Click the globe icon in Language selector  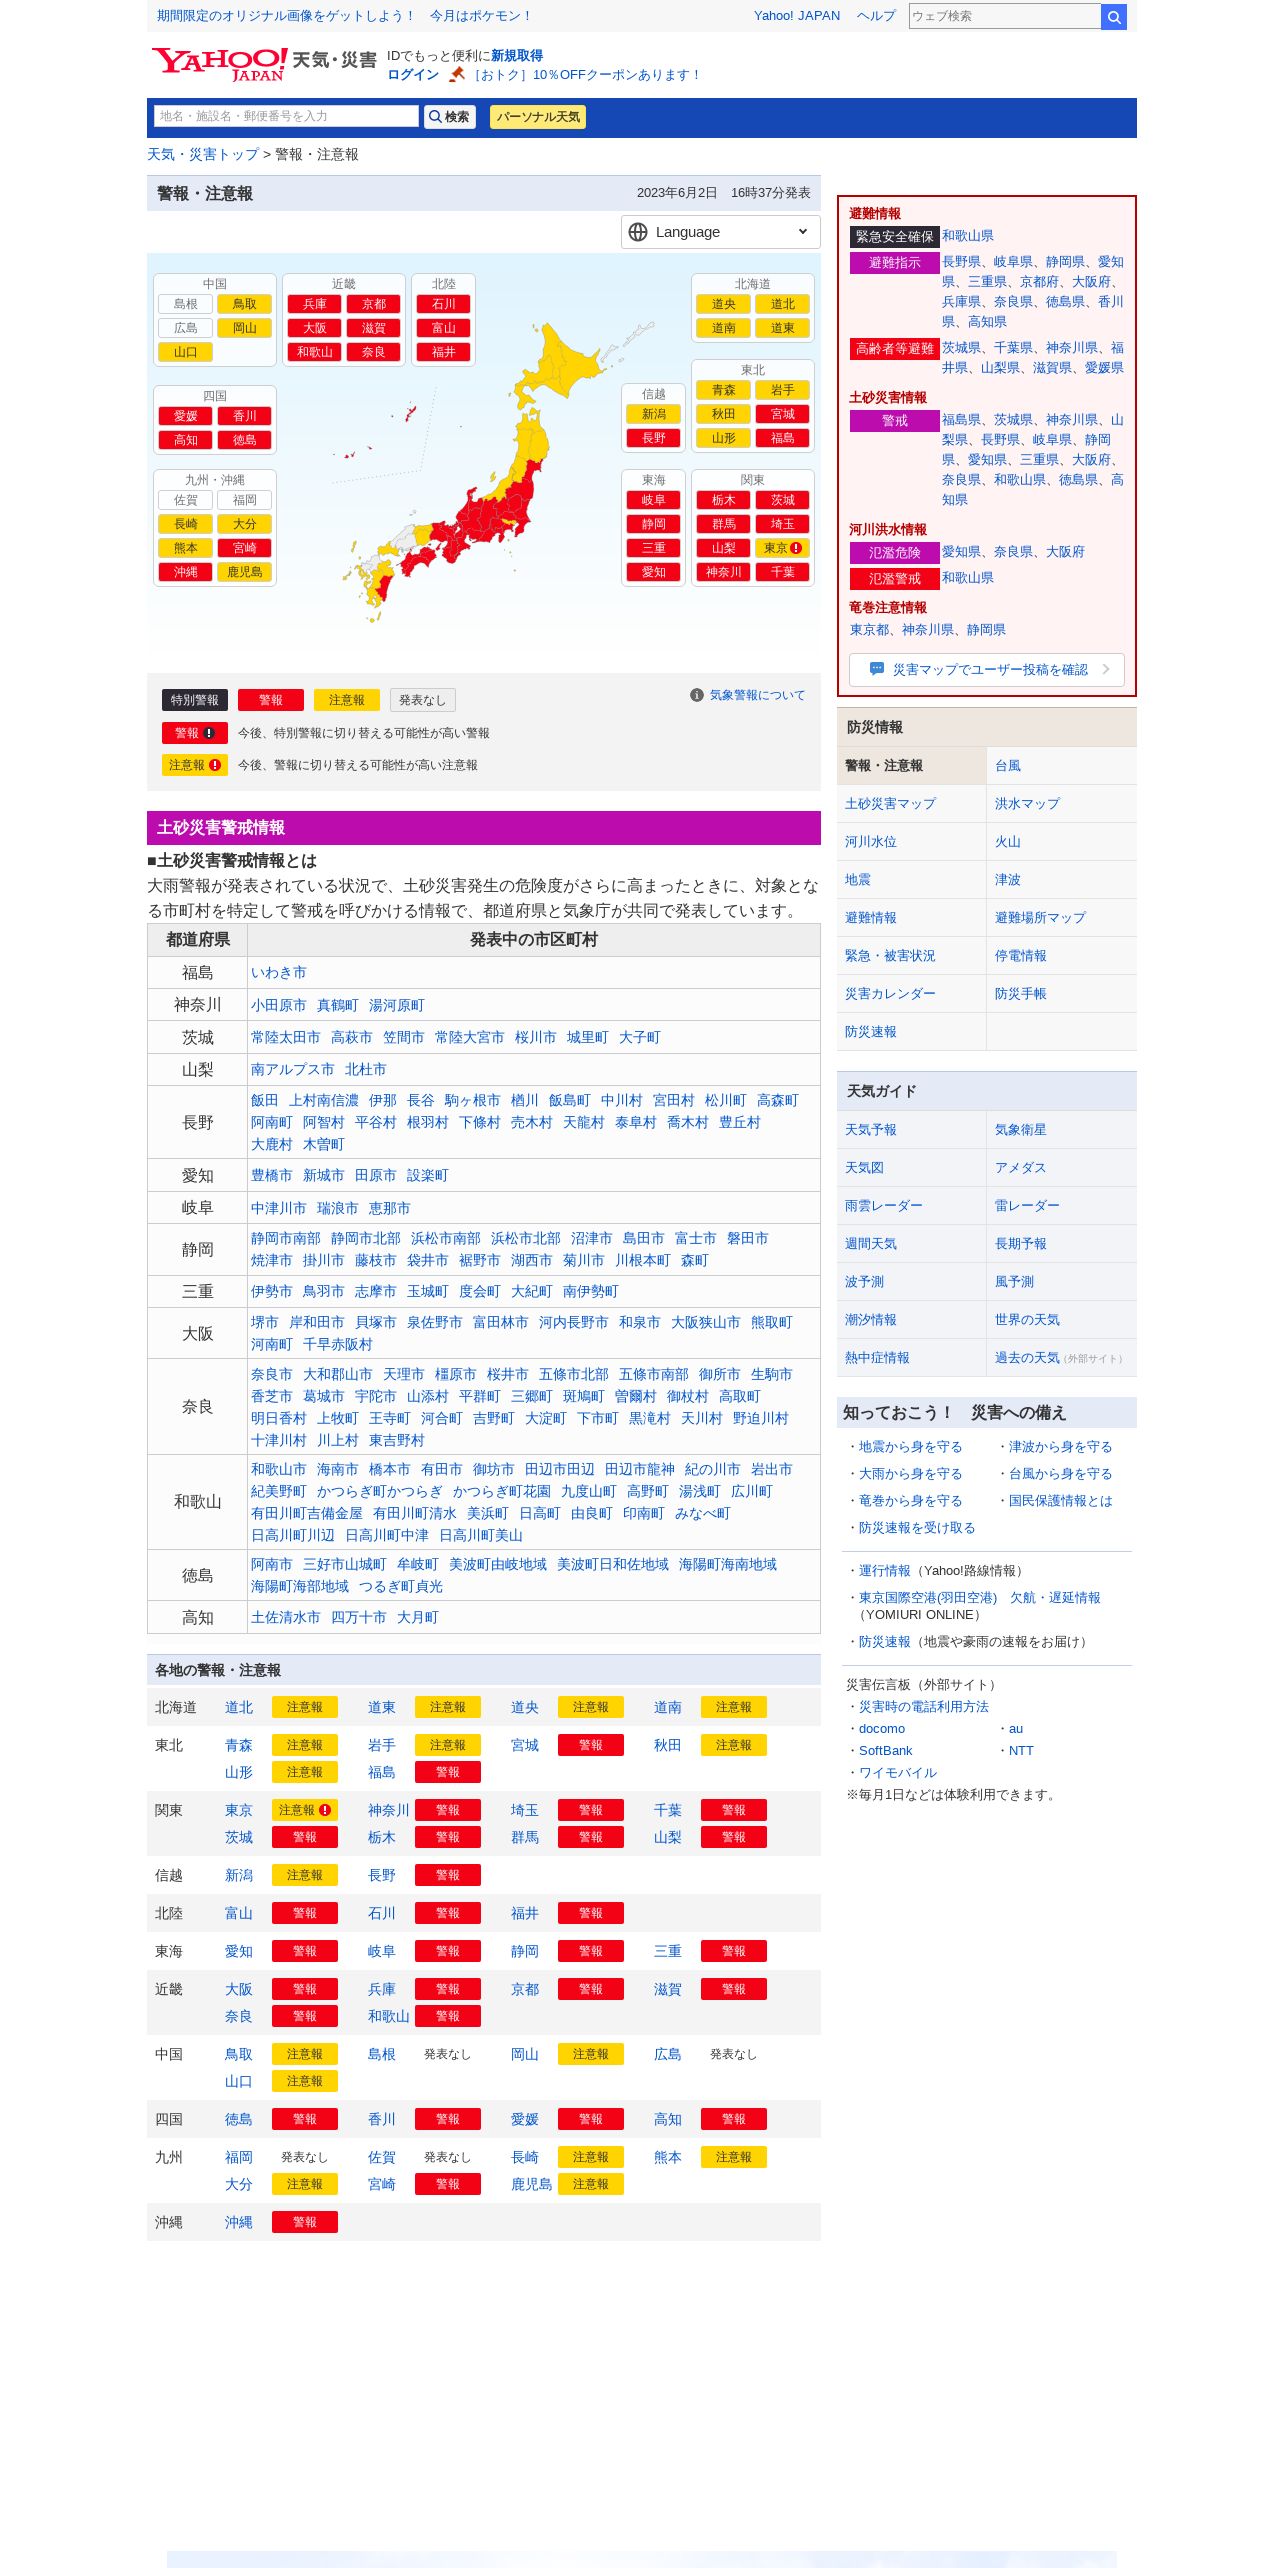[x=638, y=232]
